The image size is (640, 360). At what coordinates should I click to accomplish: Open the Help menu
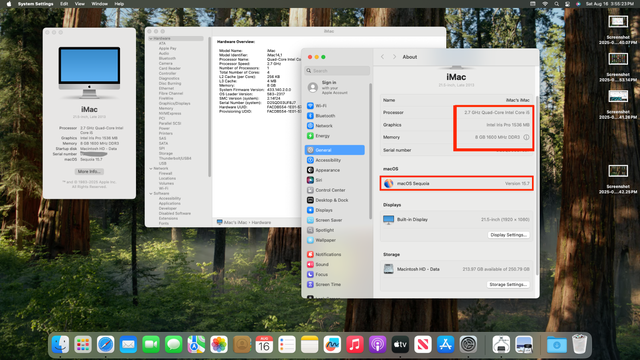(119, 4)
